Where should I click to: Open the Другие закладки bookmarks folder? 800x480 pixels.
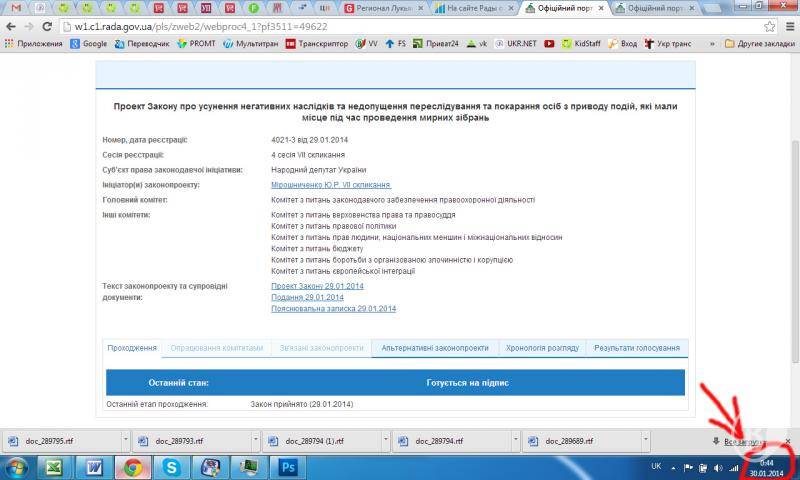pos(759,44)
